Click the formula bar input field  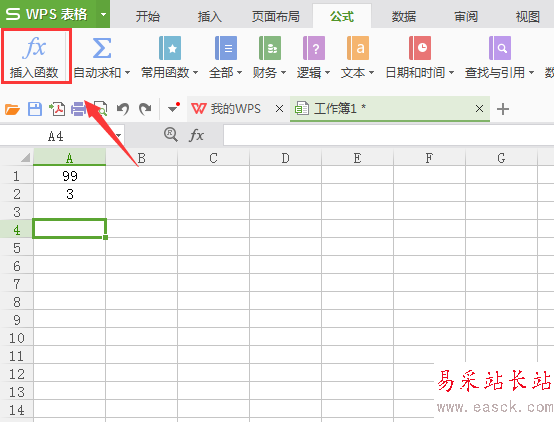[389, 135]
